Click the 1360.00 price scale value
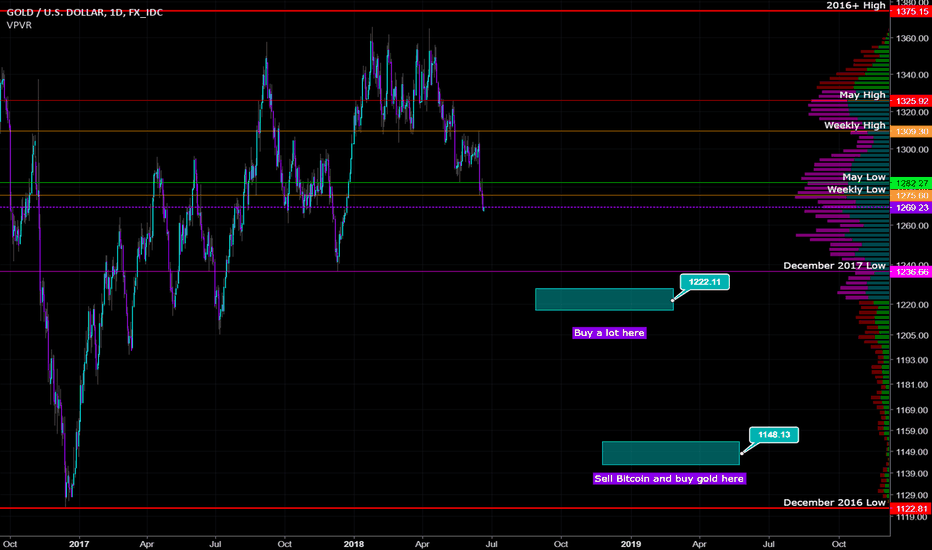 [912, 38]
